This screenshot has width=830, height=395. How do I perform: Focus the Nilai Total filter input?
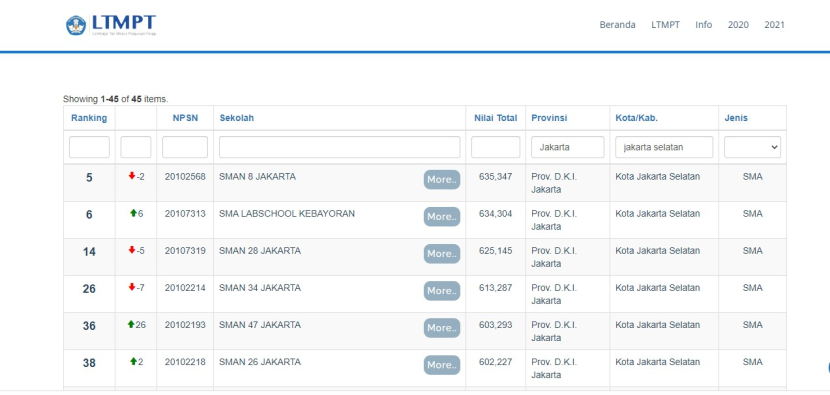tap(495, 147)
